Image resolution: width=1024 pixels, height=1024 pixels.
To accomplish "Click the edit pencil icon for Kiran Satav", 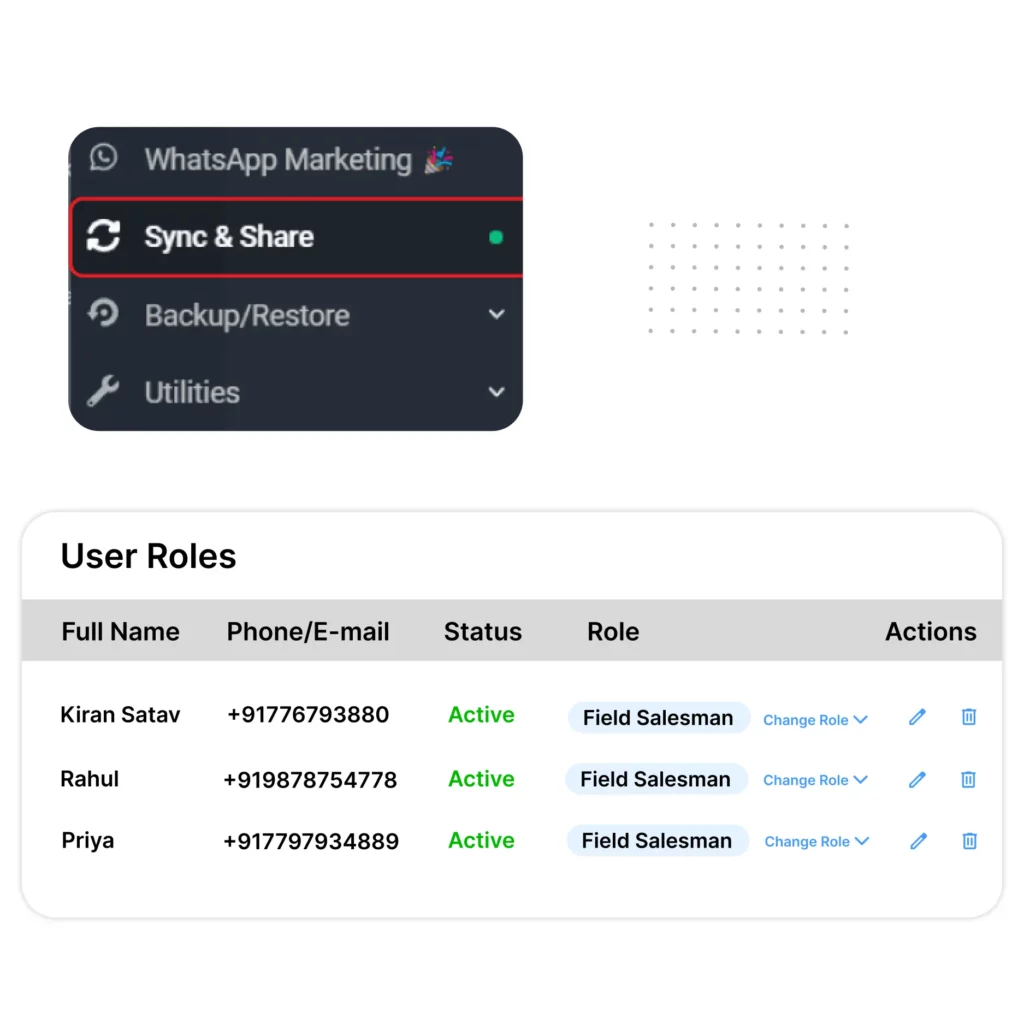I will pos(917,716).
